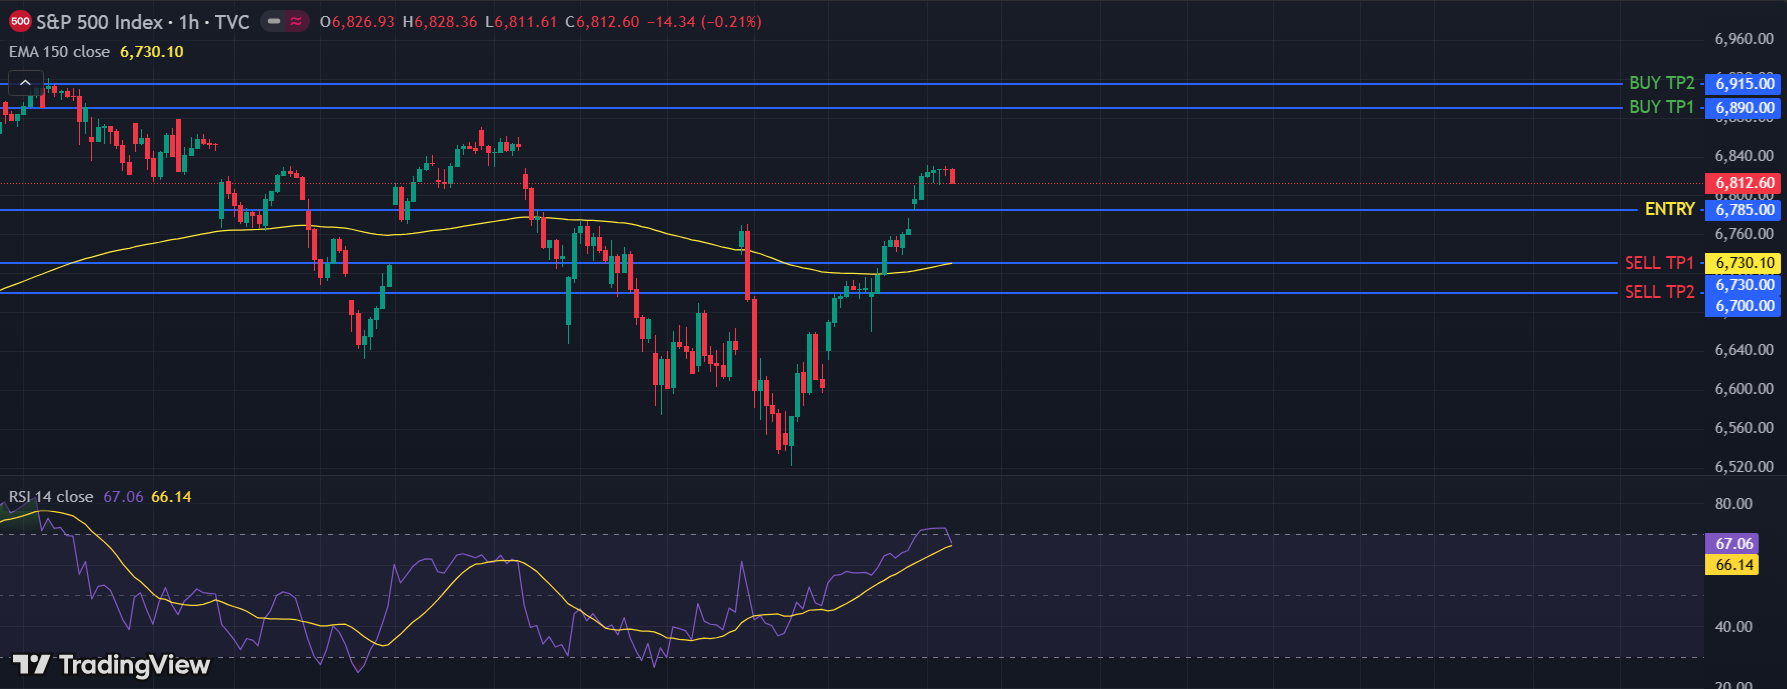Click the yellow 66.14 RSI axis tag
Image resolution: width=1787 pixels, height=689 pixels.
1733,565
